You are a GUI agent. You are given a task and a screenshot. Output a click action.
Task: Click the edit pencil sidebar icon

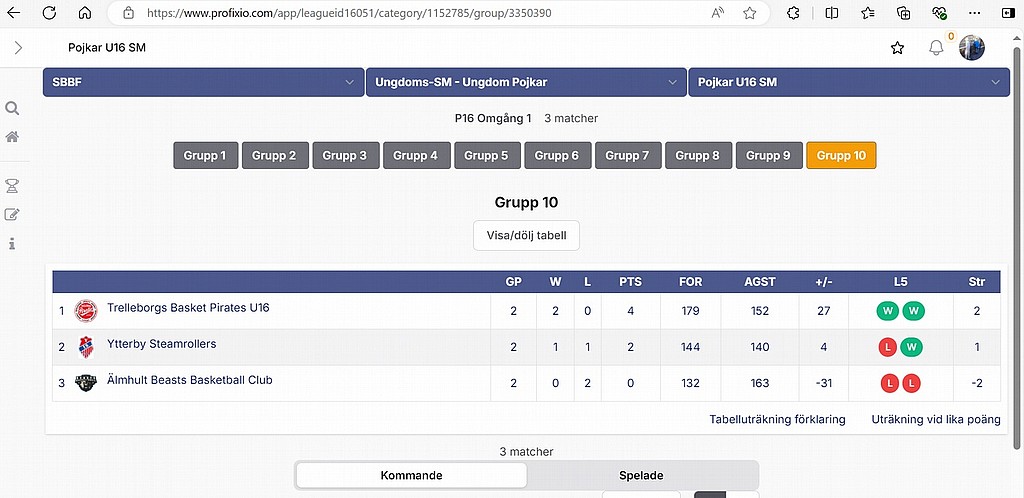13,214
